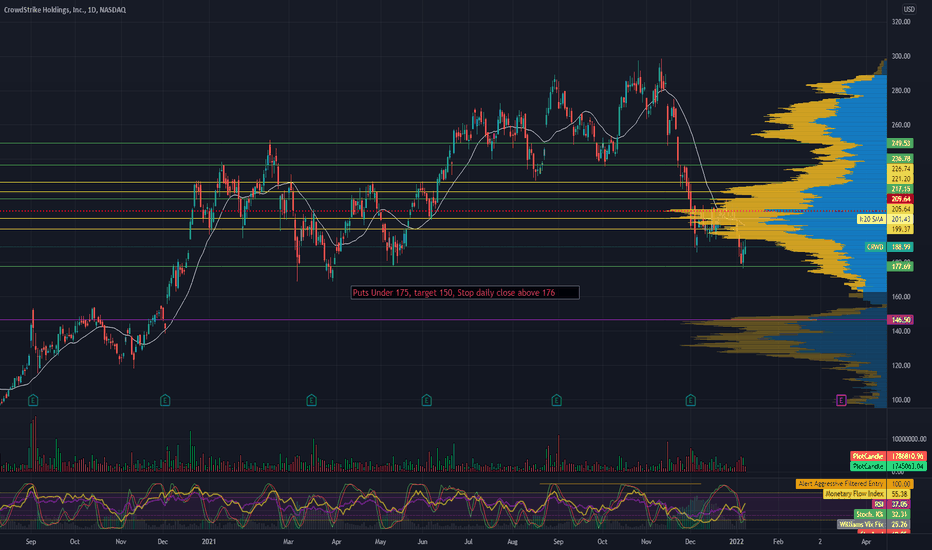The height and width of the screenshot is (550, 932).
Task: Click the 2021 label on time axis
Action: point(209,542)
